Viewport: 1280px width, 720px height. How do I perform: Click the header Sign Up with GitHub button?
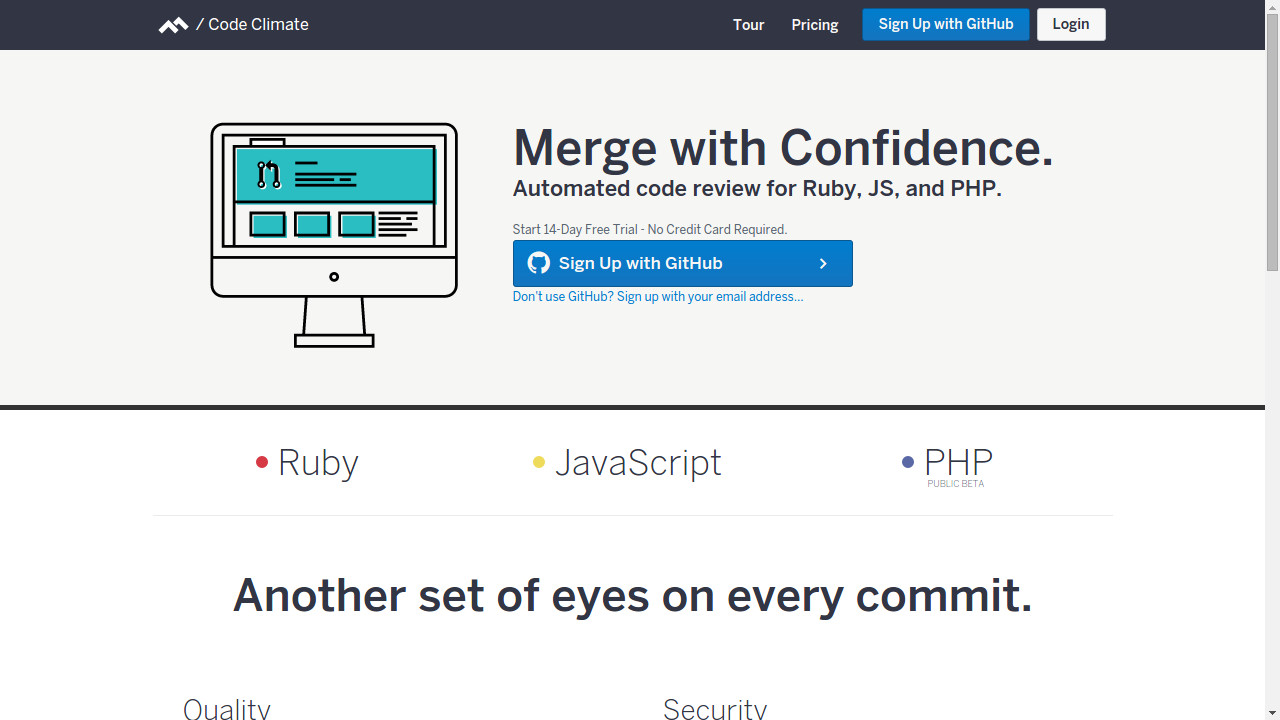[946, 24]
